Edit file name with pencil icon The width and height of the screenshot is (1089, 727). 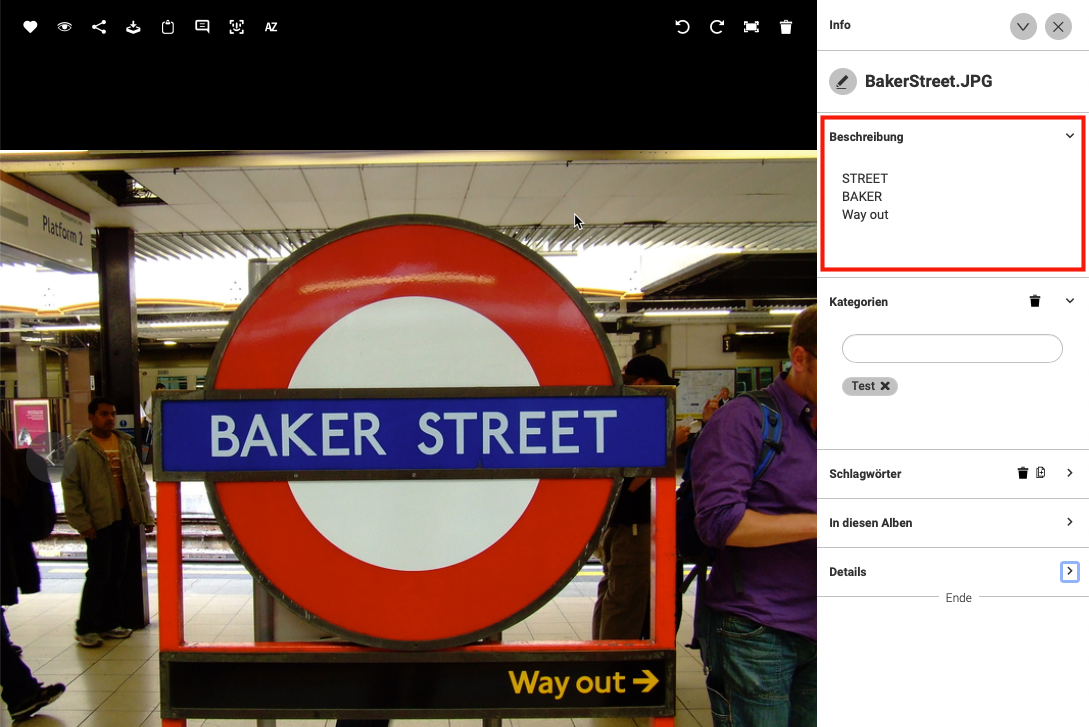pos(842,81)
